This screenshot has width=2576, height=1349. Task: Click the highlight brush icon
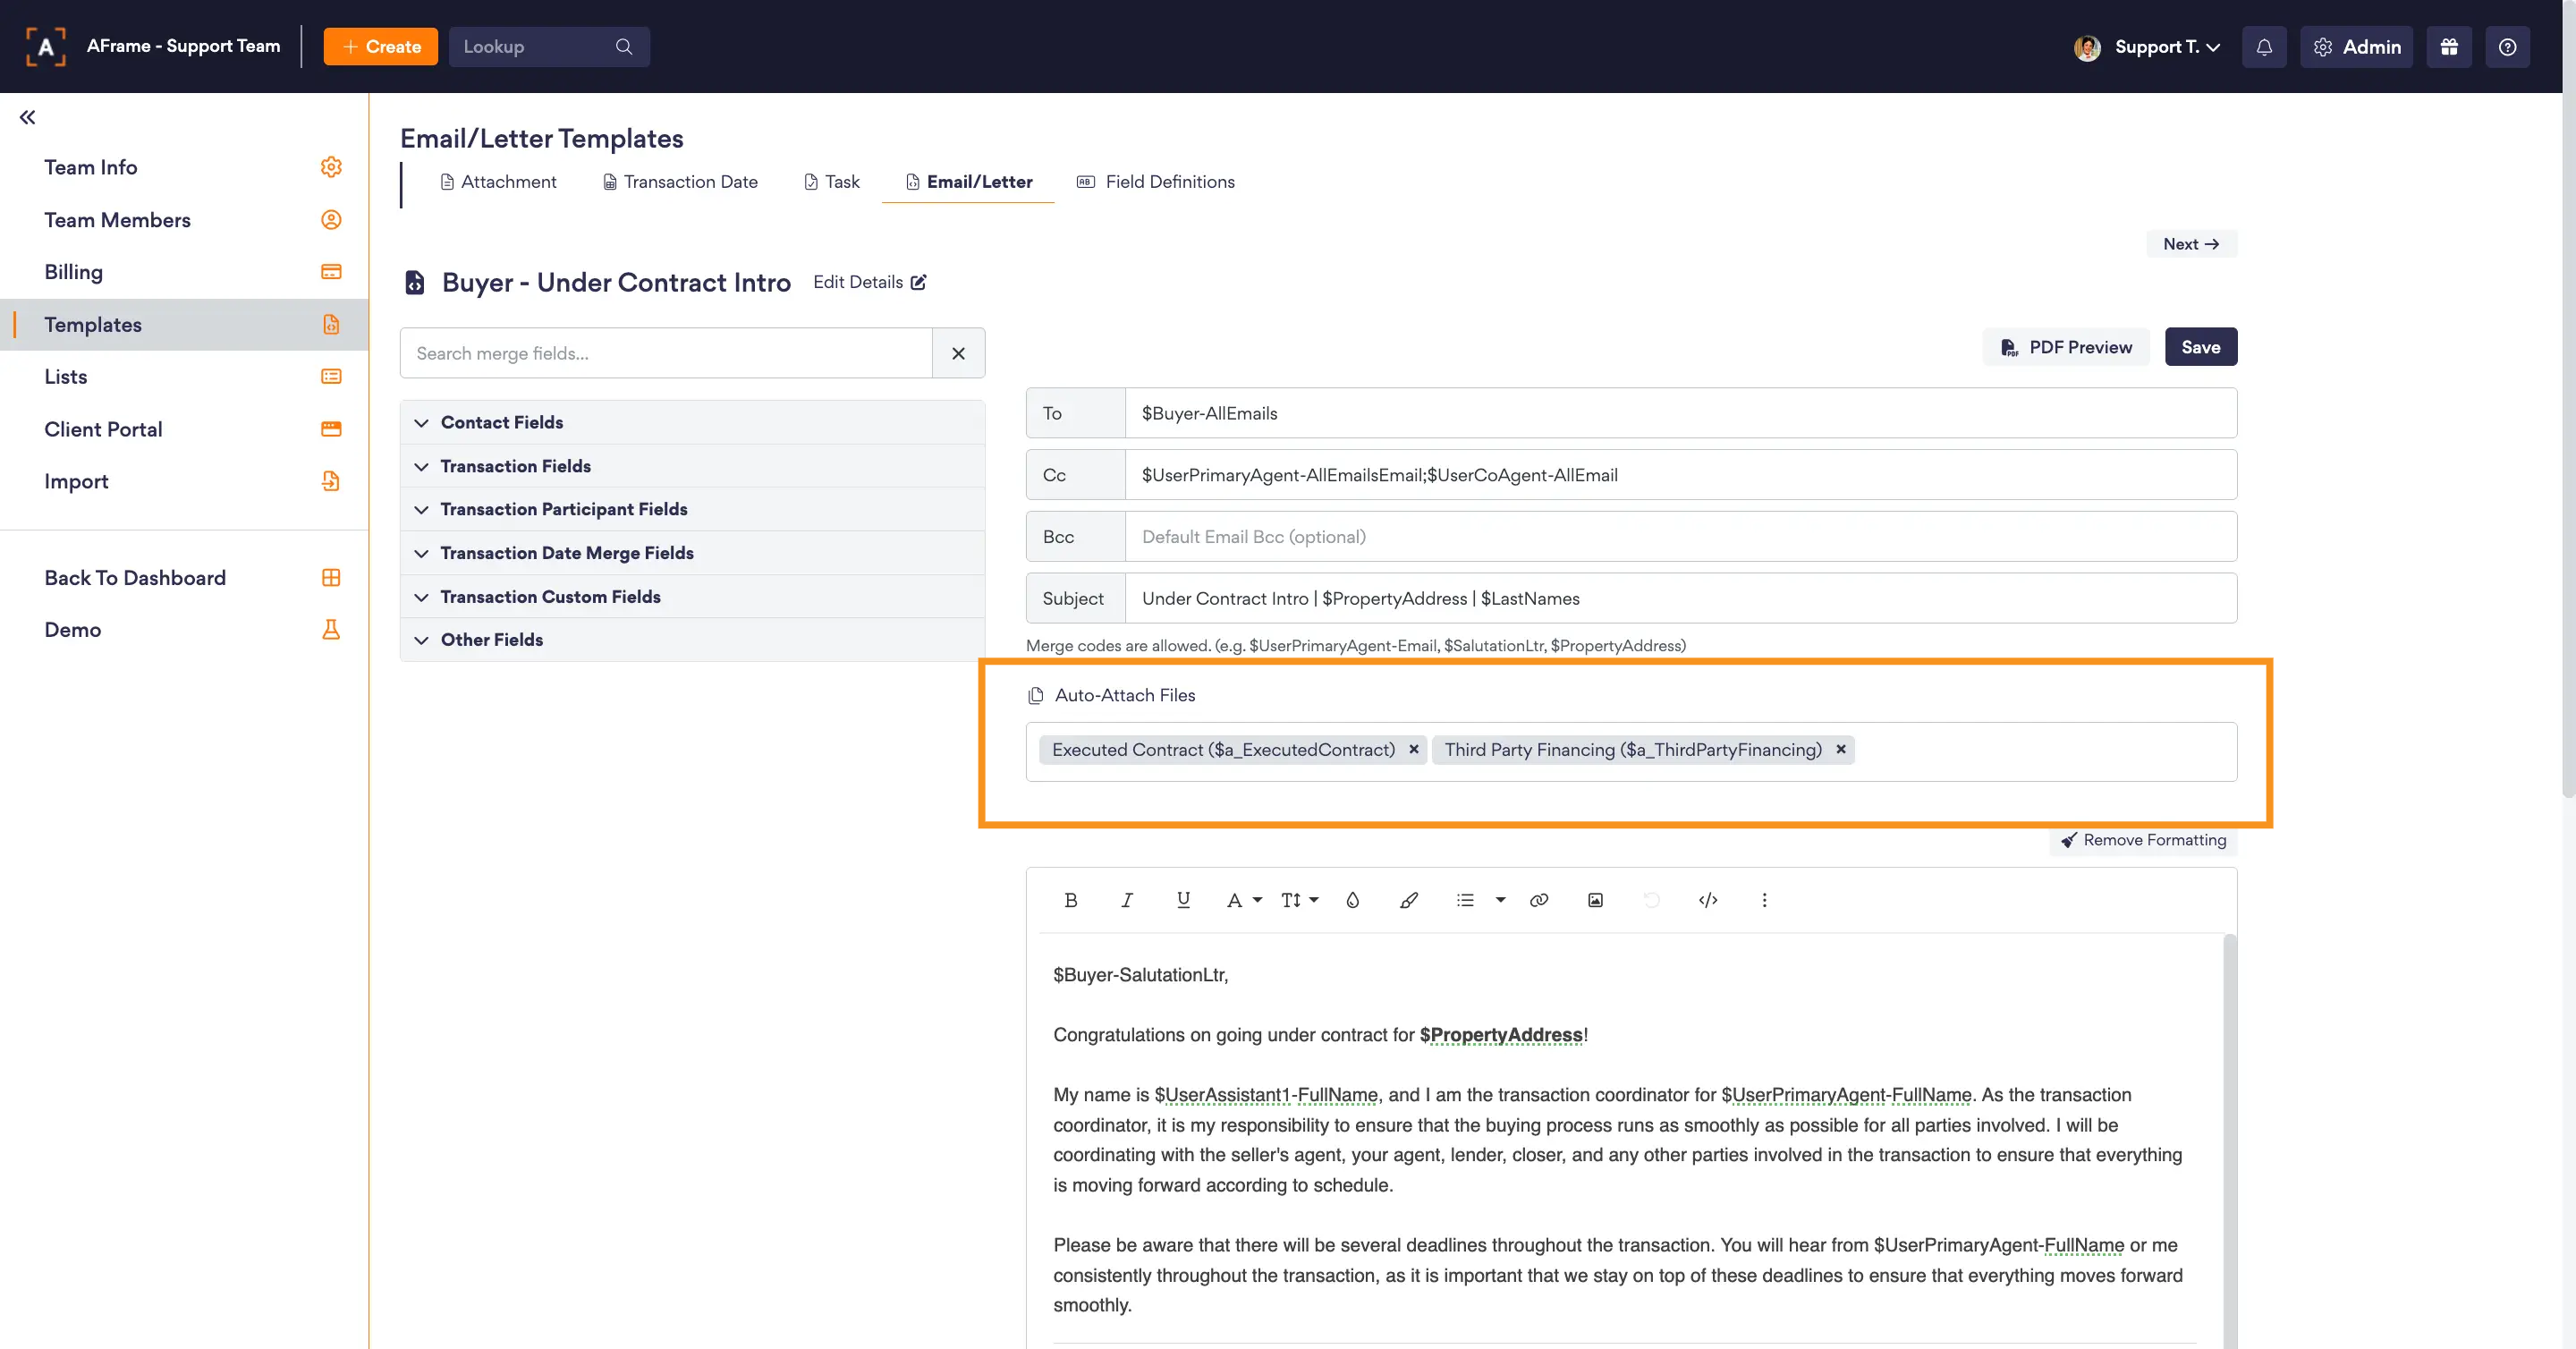click(1409, 900)
